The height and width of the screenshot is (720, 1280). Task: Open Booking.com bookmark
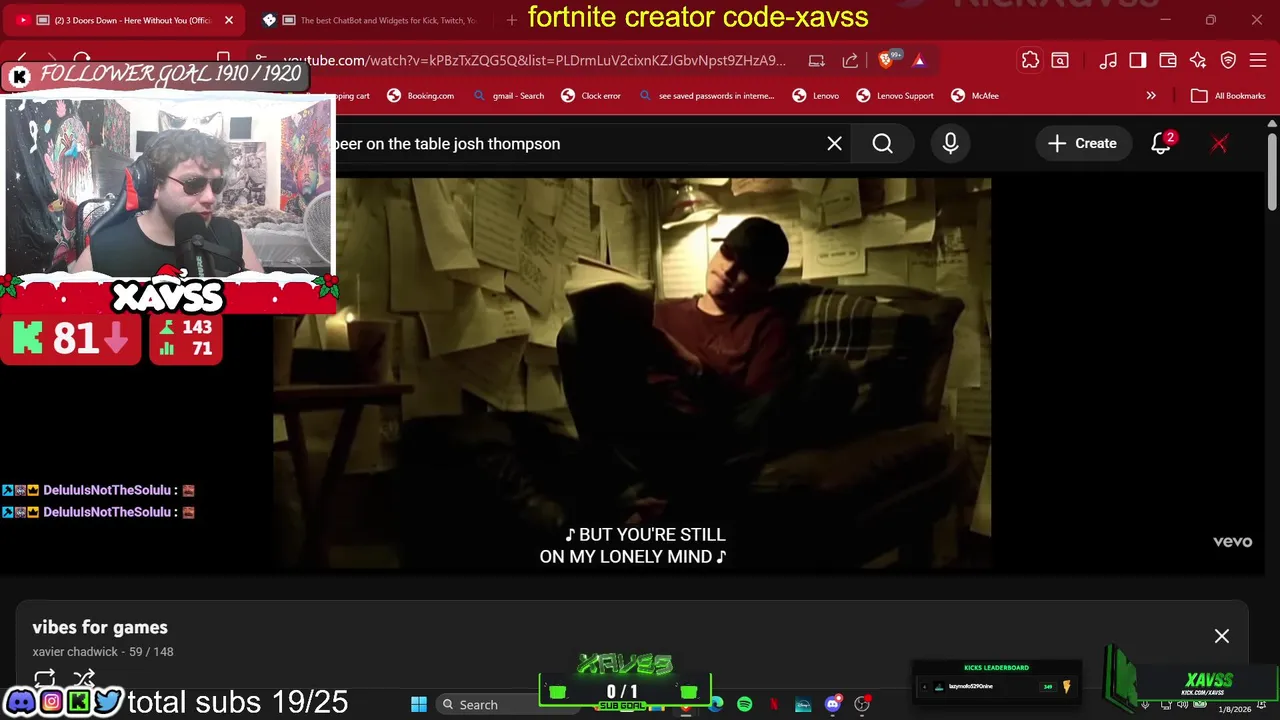(x=420, y=96)
